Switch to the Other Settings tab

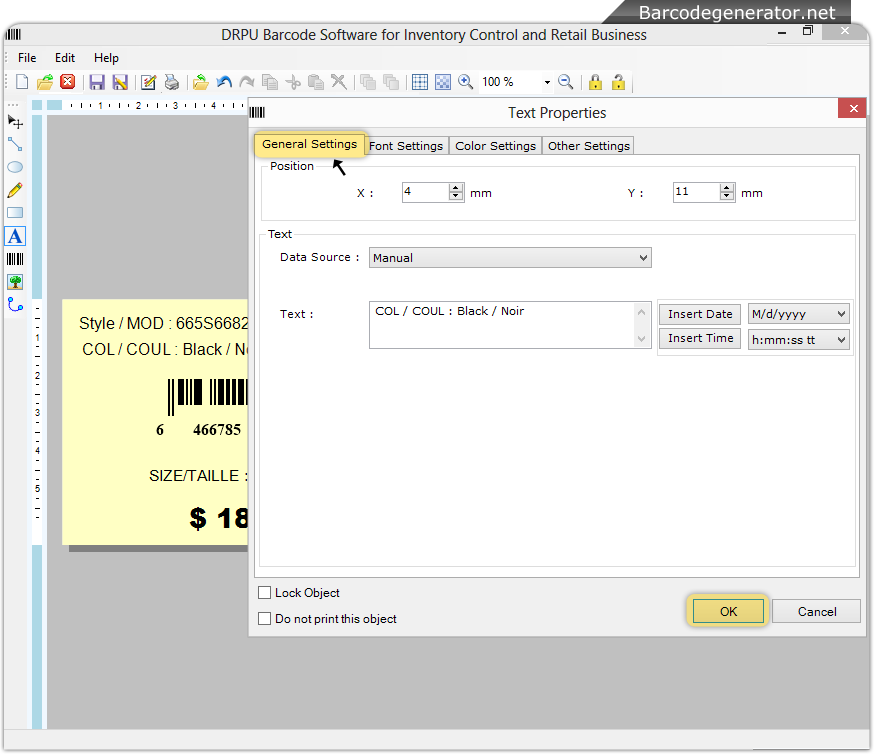pyautogui.click(x=589, y=146)
